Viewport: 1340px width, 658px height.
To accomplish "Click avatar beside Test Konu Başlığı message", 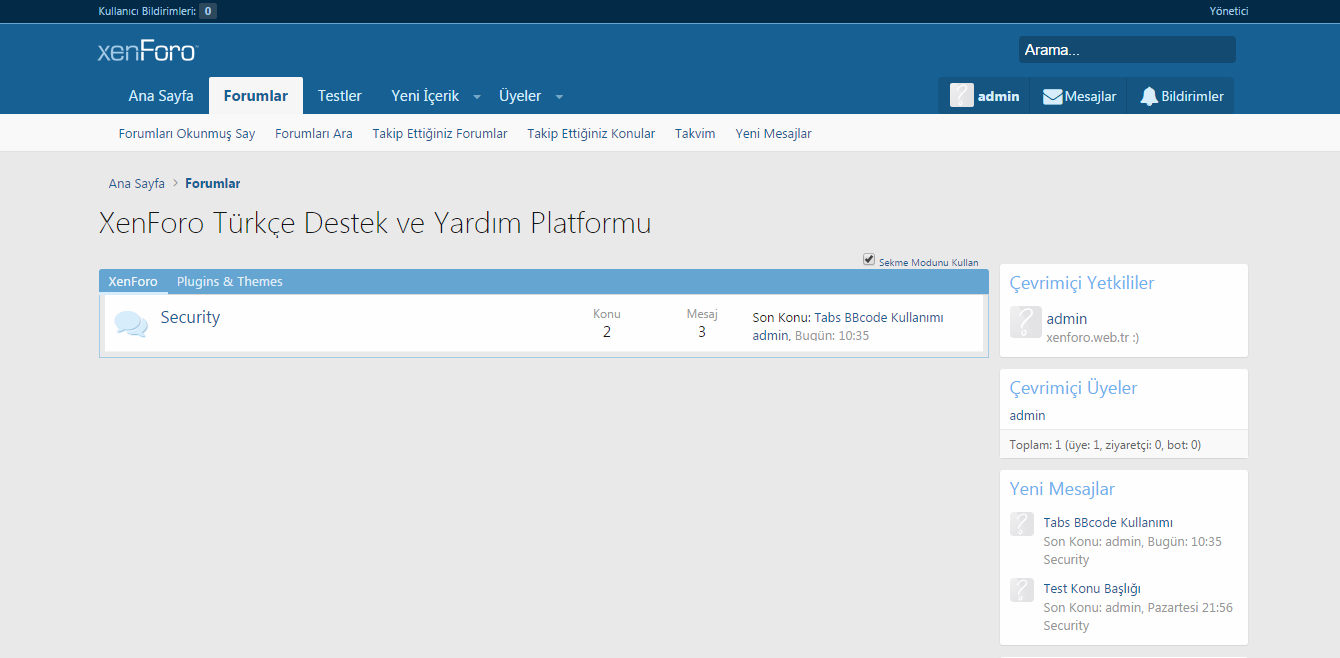I will point(1022,590).
